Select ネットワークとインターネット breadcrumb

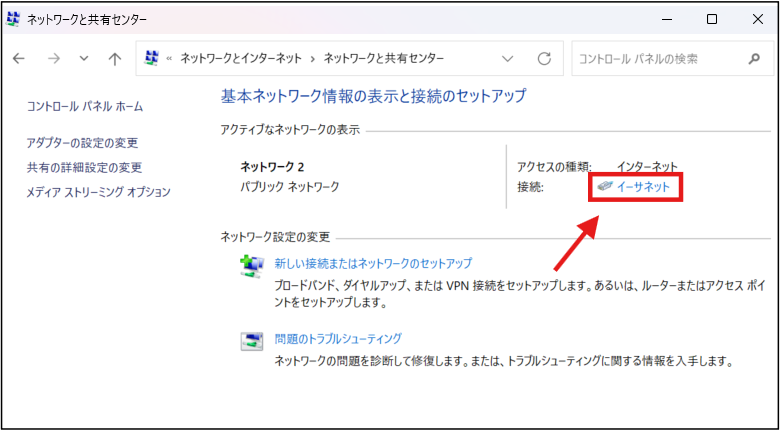coord(241,58)
